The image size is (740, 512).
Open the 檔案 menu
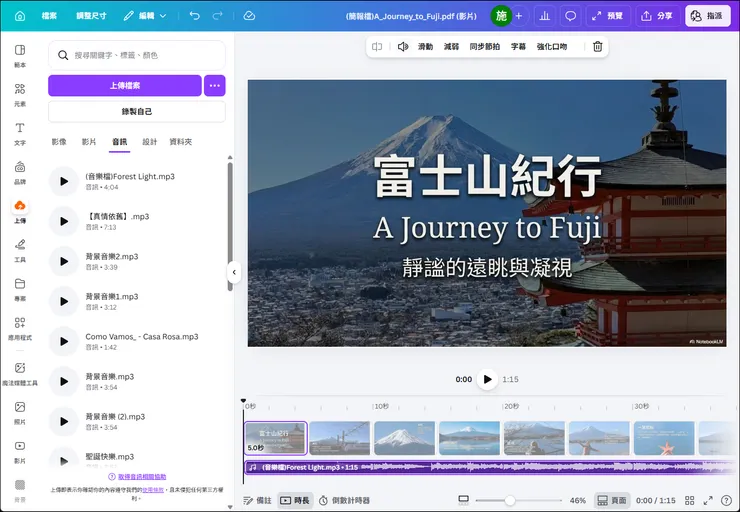click(49, 16)
